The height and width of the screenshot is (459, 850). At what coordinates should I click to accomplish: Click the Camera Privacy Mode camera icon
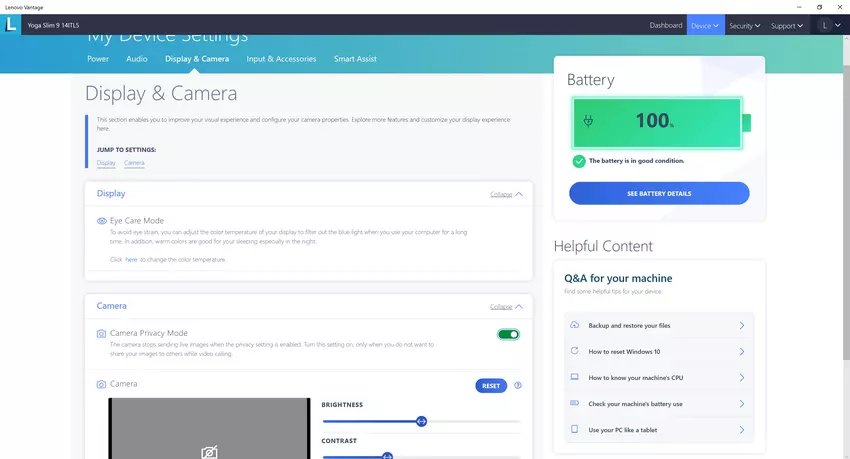click(x=102, y=333)
